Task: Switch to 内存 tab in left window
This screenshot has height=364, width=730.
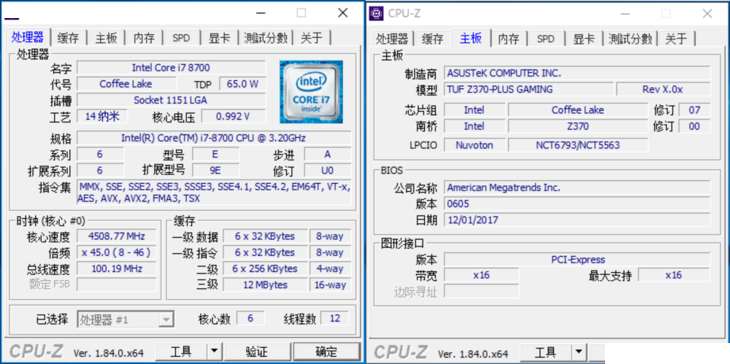Action: (x=144, y=38)
